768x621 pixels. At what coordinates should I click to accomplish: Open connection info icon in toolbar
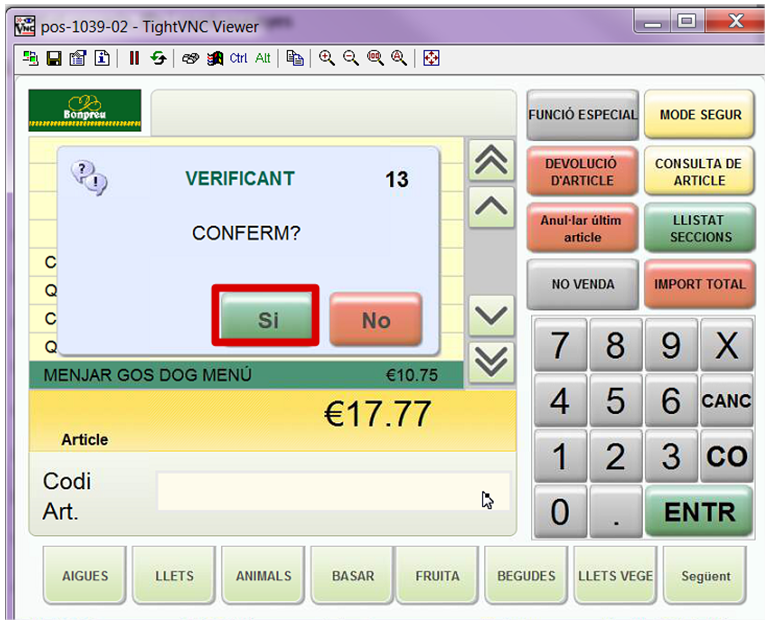[102, 58]
